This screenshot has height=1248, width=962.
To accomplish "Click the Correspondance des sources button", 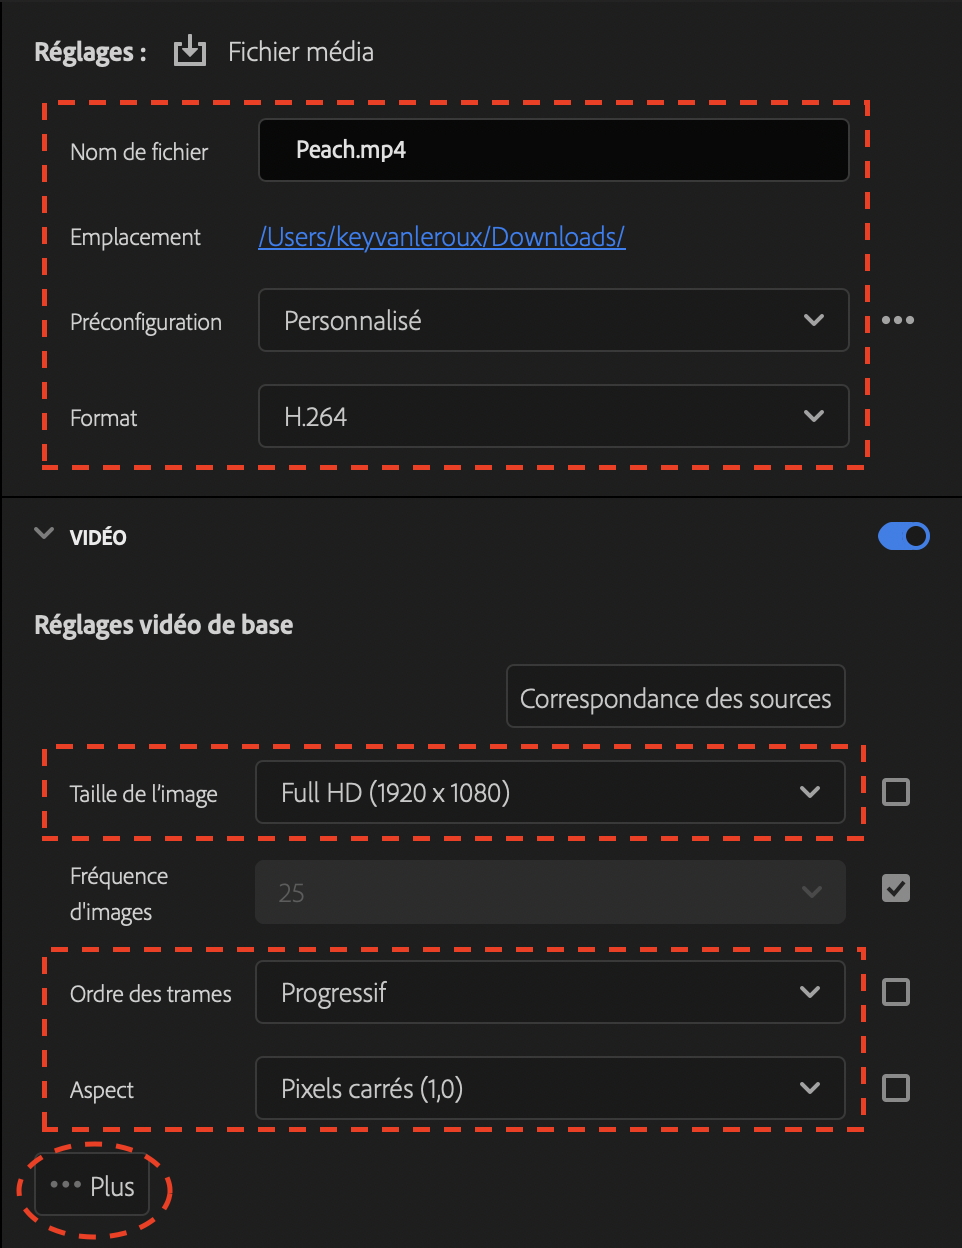I will (x=675, y=696).
